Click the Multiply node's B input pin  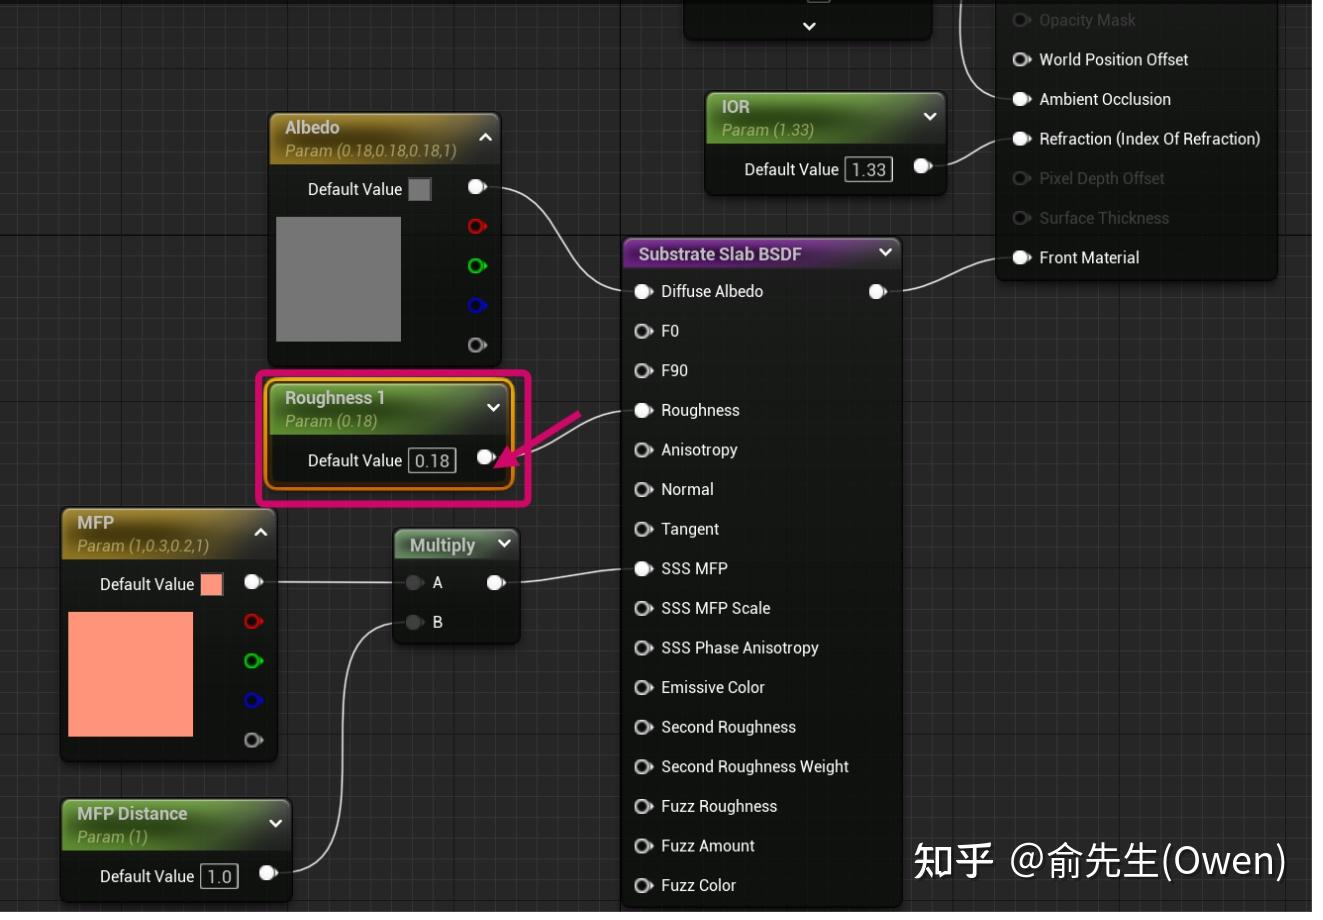click(414, 621)
